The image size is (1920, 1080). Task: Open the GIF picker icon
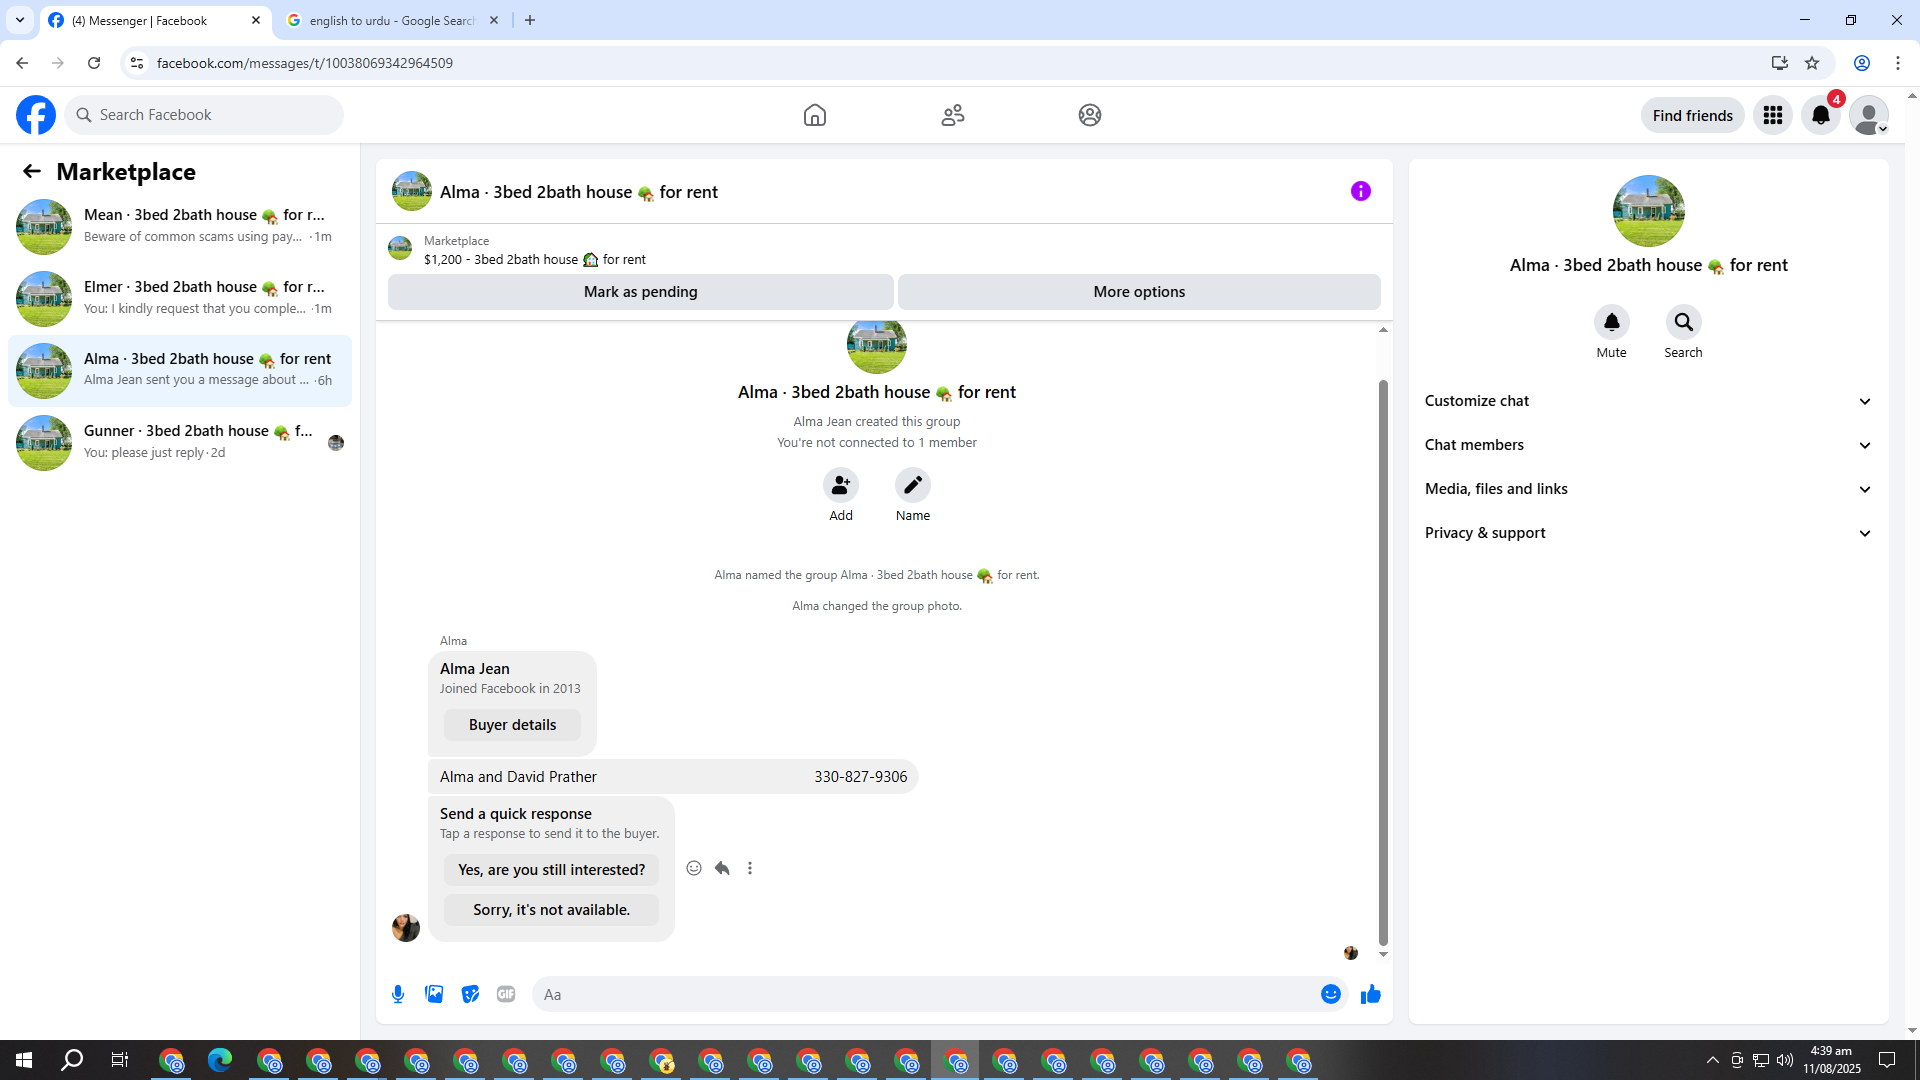coord(506,994)
